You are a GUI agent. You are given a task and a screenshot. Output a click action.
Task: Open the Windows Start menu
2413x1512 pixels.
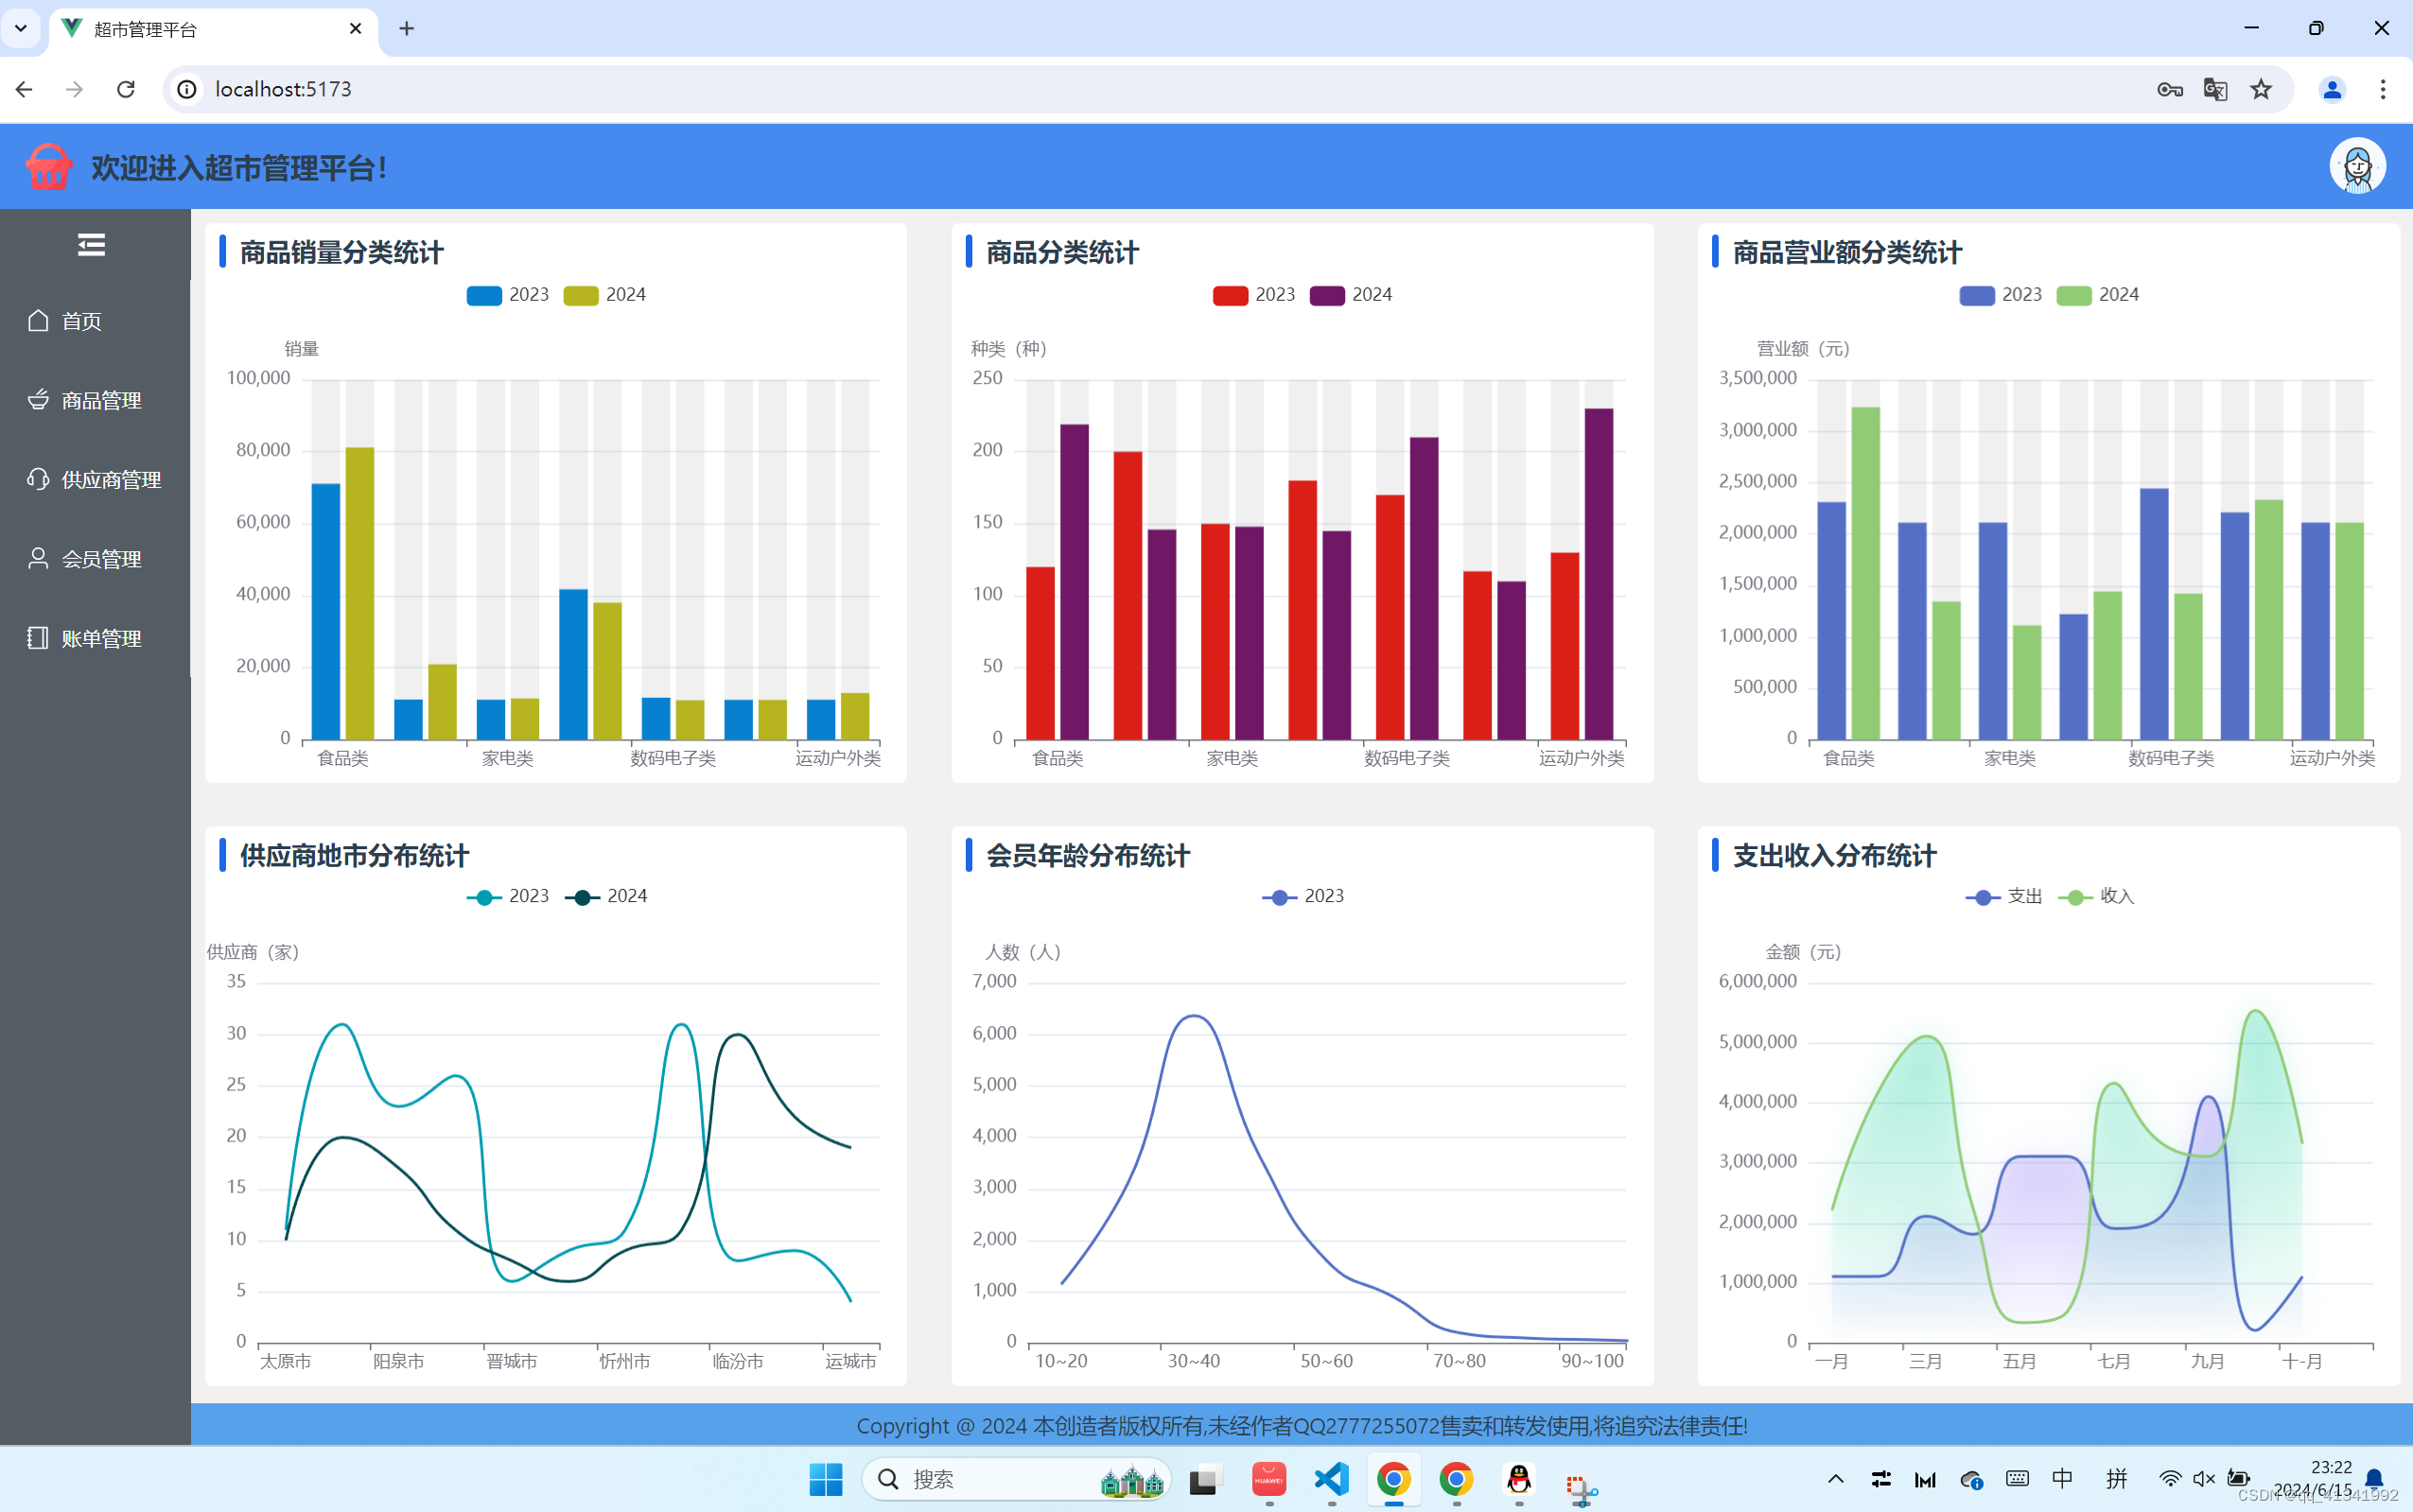coord(825,1479)
